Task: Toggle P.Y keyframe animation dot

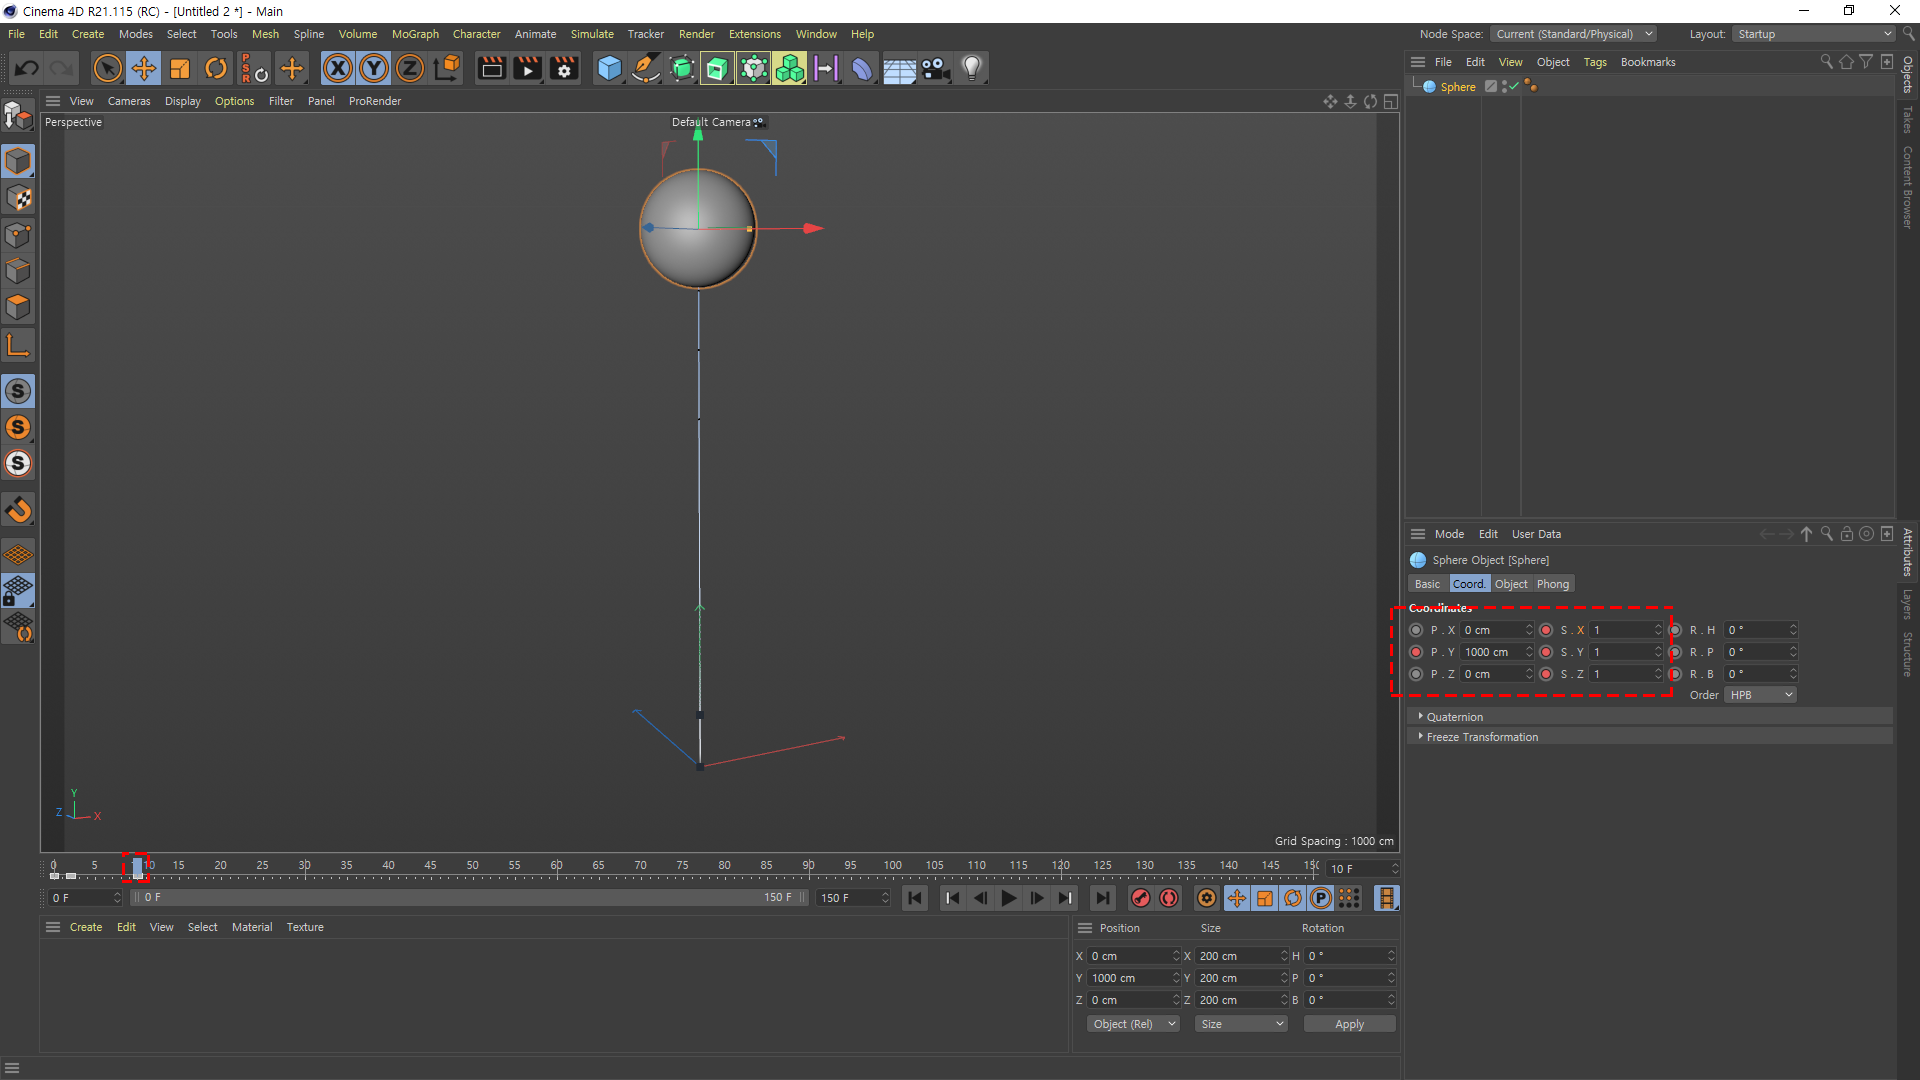Action: [1416, 652]
